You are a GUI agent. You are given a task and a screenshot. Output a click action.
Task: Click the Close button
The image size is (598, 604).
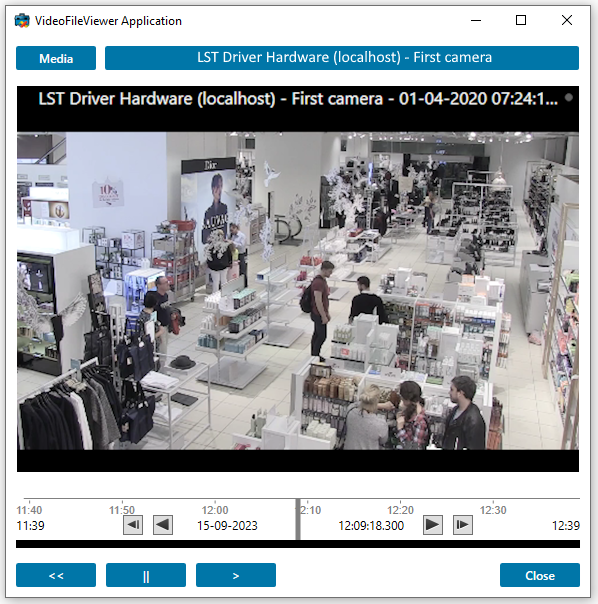[x=540, y=575]
